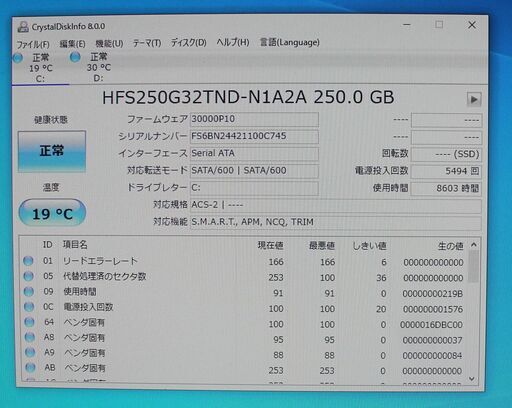Viewport: 512px width, 408px height.
Task: Click raw value 000000000084
Action: coord(432,356)
